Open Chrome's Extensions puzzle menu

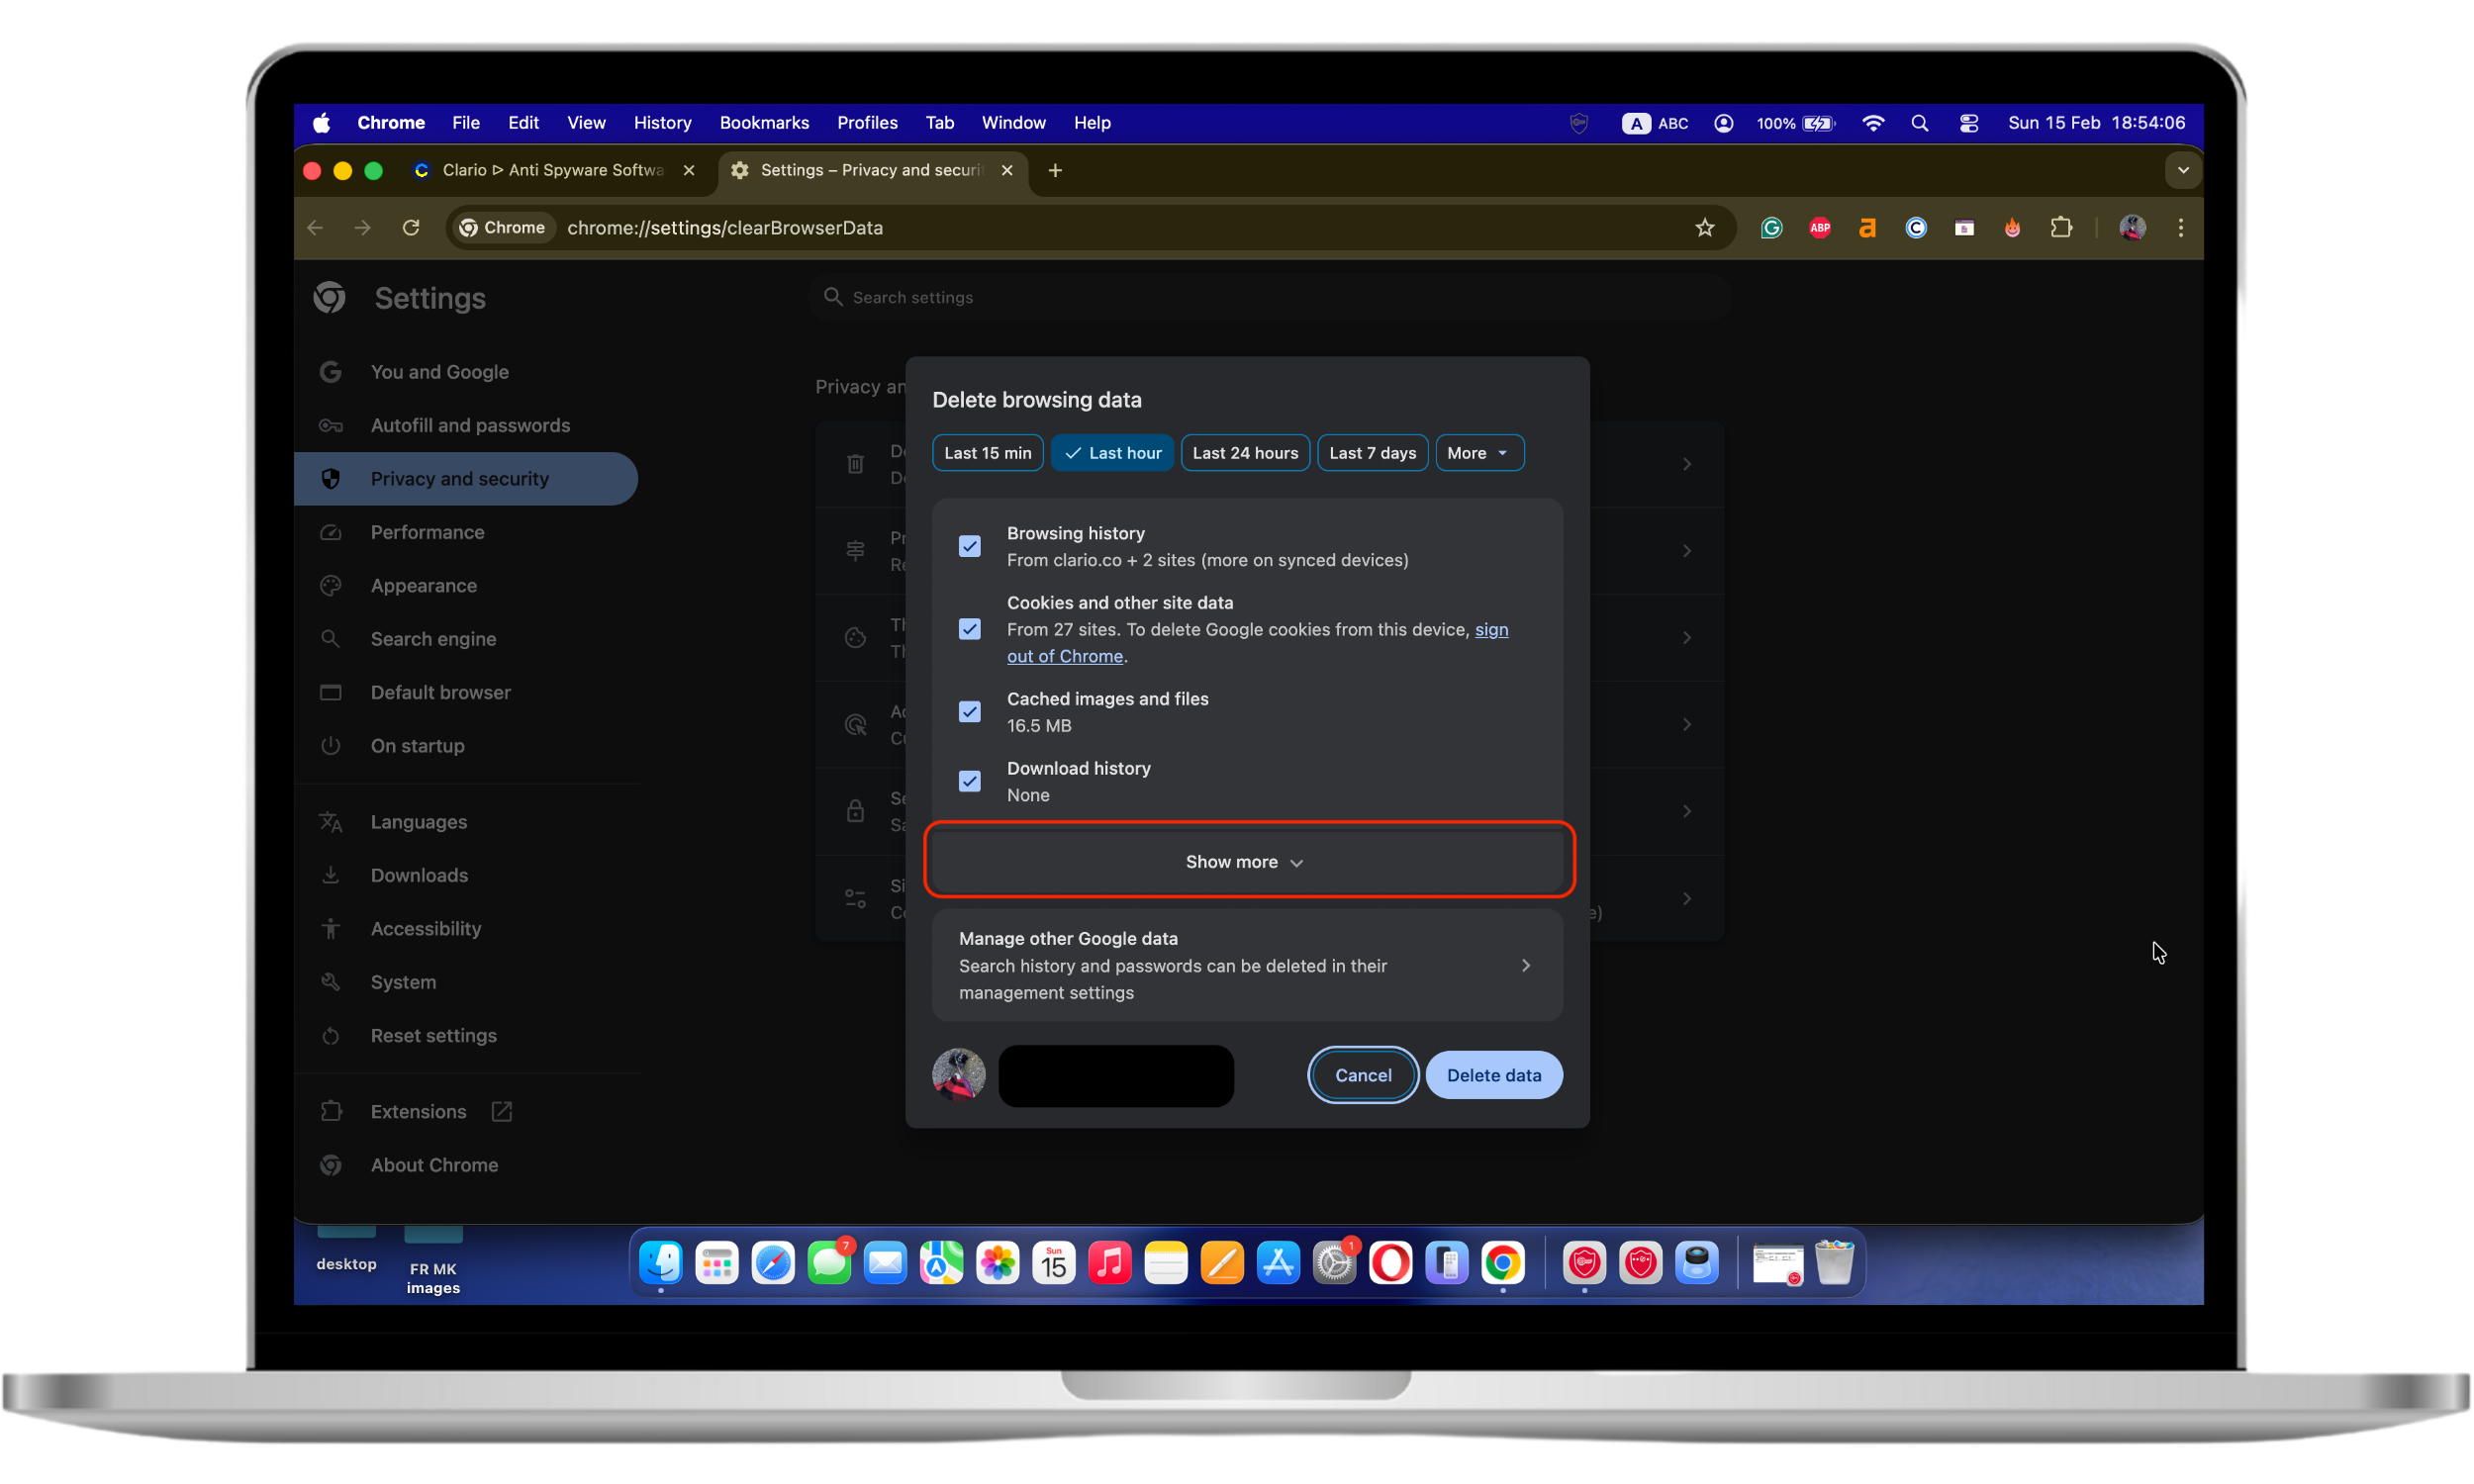tap(2061, 227)
